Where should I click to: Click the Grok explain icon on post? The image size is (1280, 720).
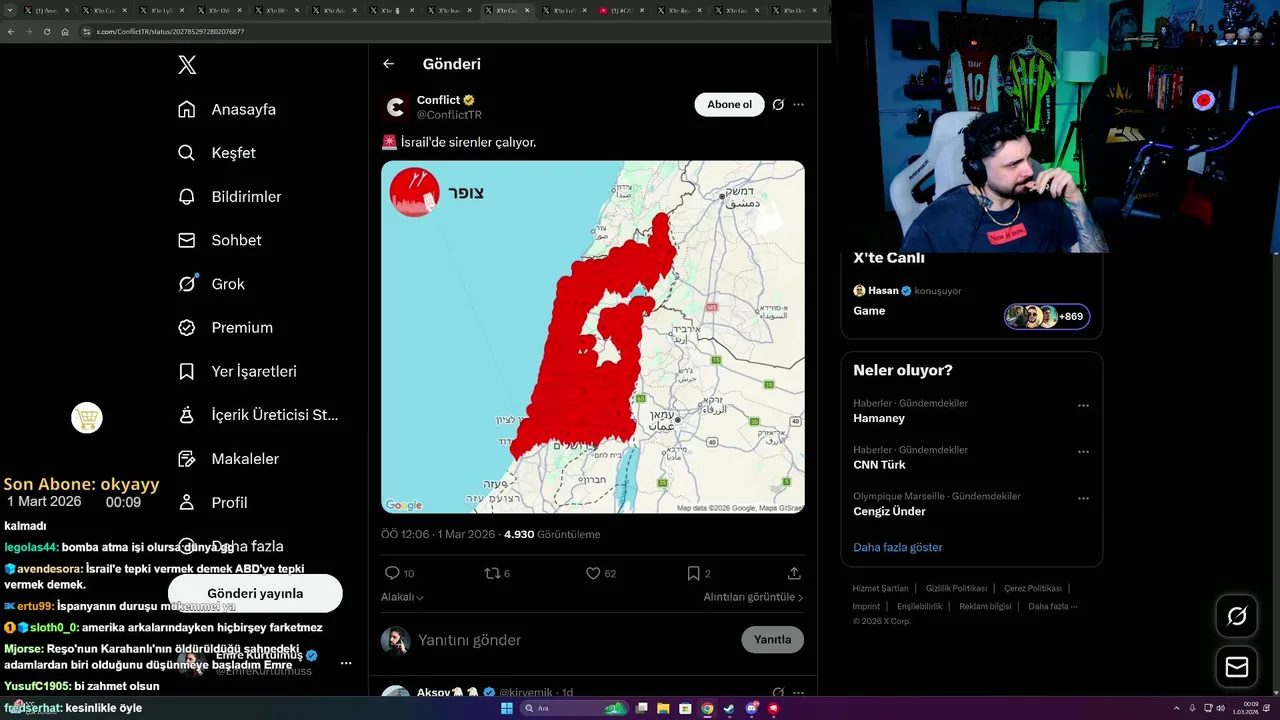pos(778,104)
